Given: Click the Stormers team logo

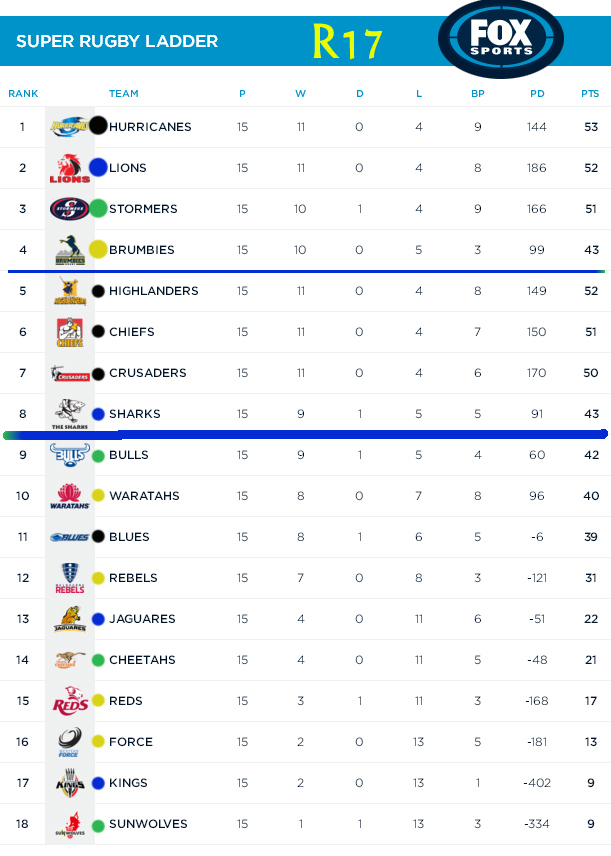Looking at the screenshot, I should (68, 209).
